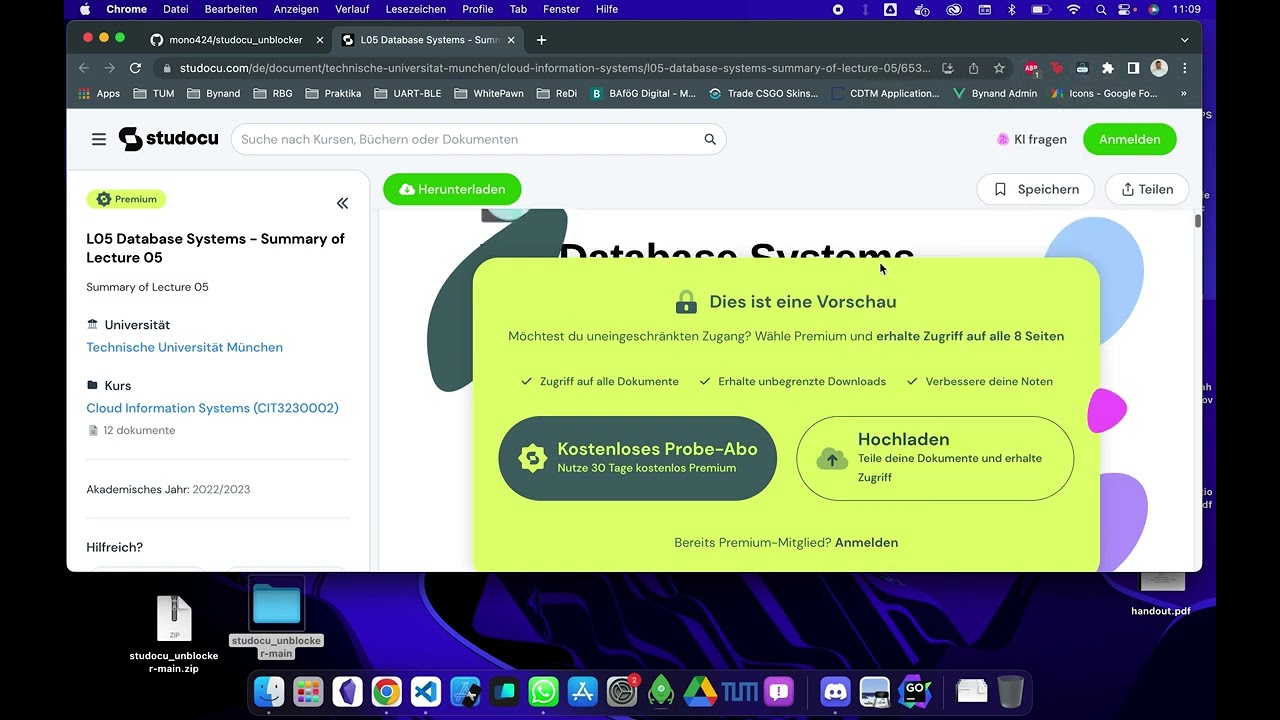
Task: Open the Praktika bookmarks folder
Action: coord(333,93)
